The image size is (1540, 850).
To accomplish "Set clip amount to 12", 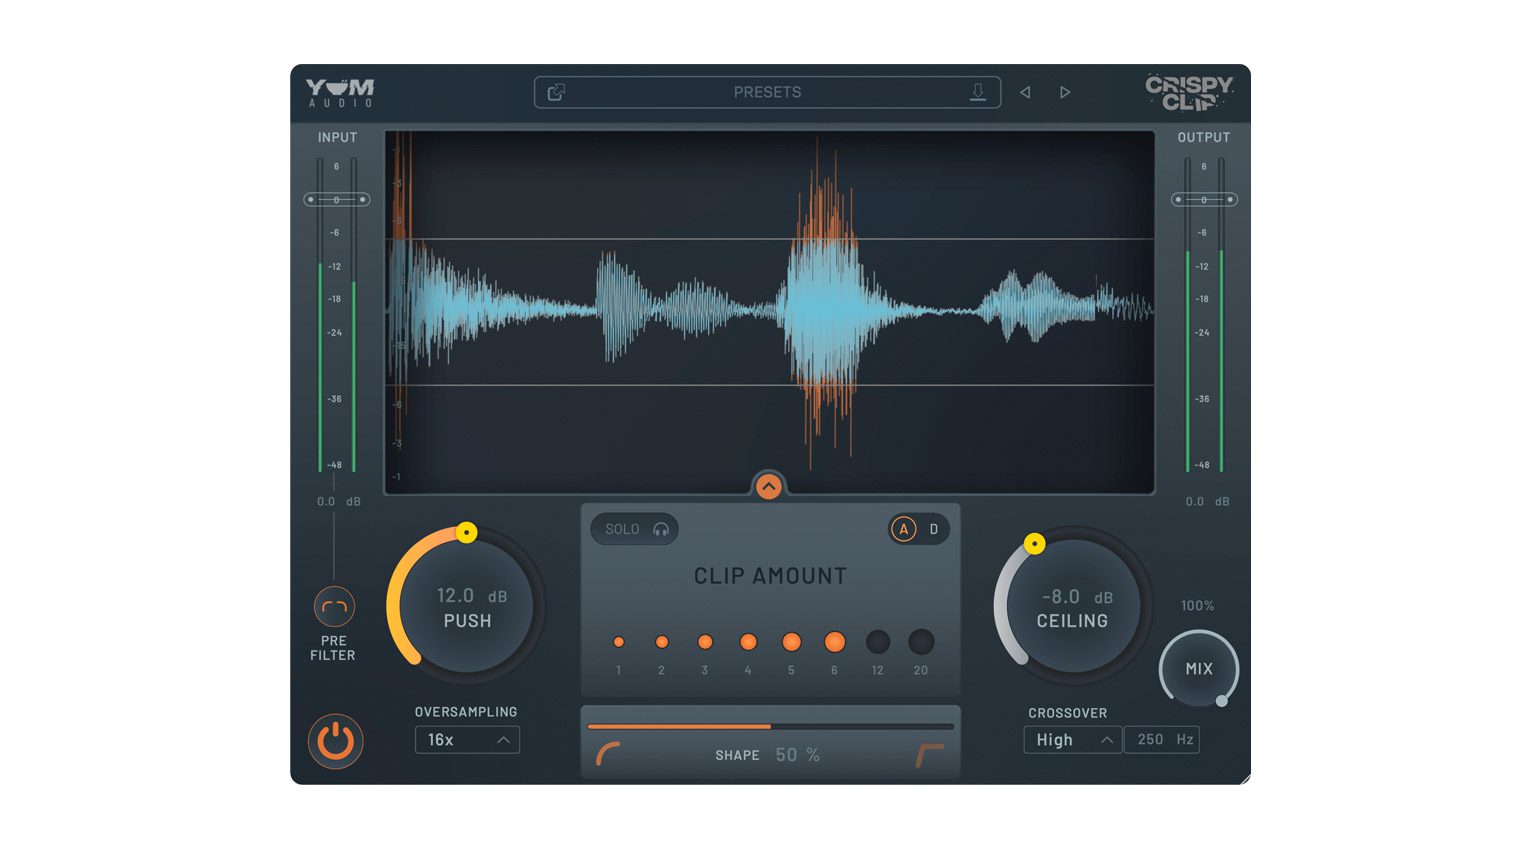I will pyautogui.click(x=877, y=642).
